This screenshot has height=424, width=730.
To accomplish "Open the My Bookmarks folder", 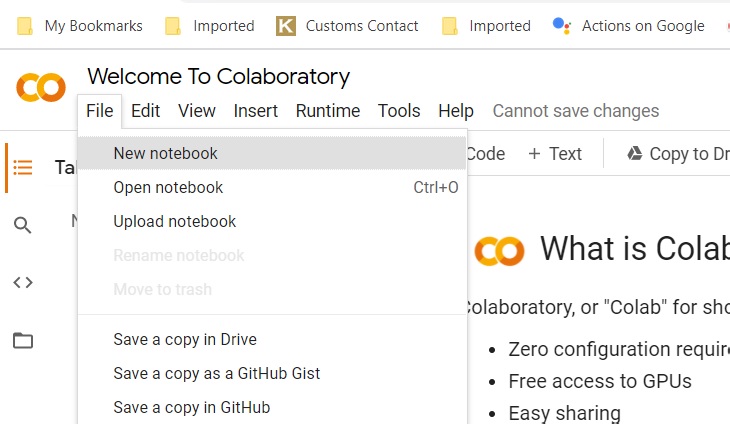I will coord(80,26).
